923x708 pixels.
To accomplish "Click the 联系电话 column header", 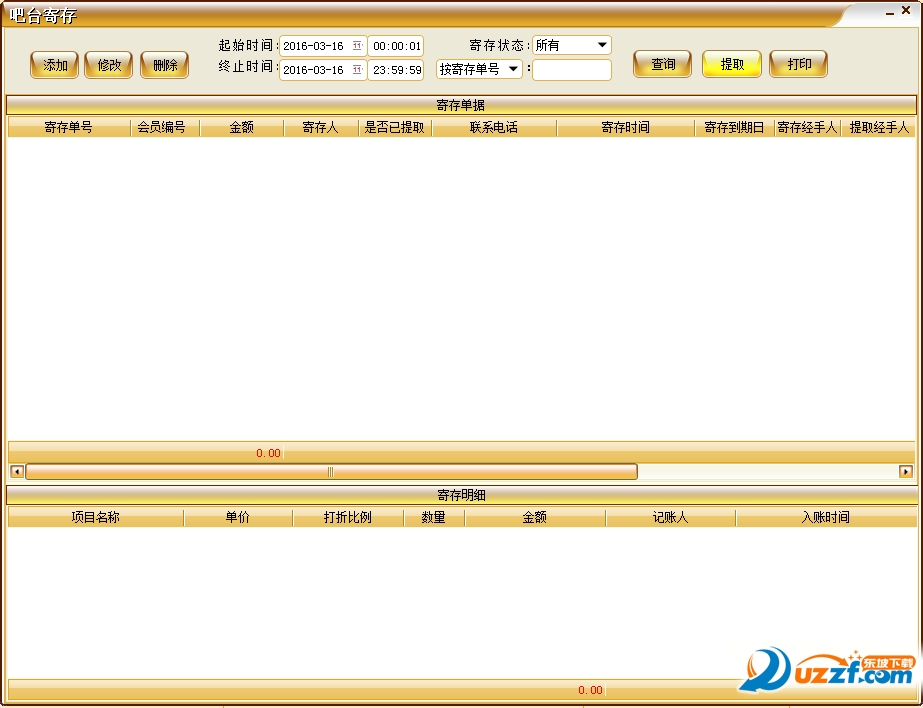I will [493, 127].
